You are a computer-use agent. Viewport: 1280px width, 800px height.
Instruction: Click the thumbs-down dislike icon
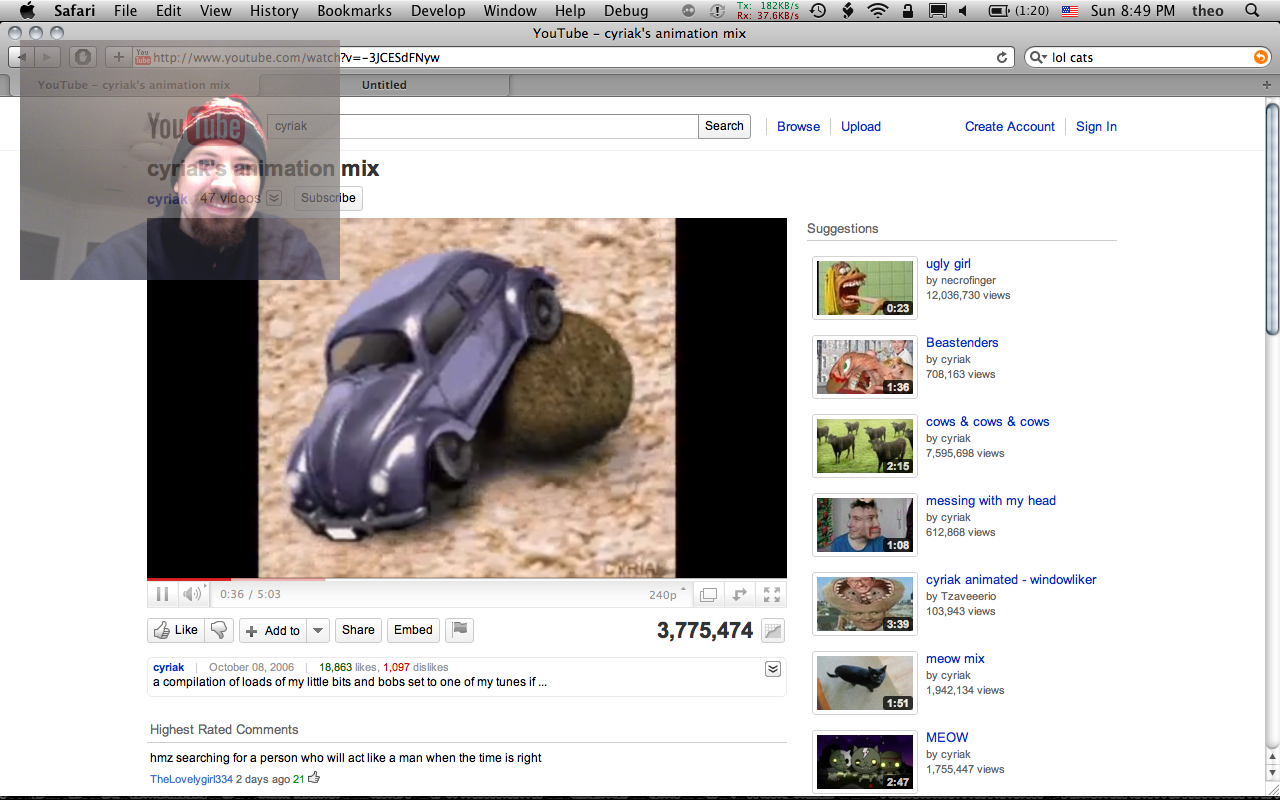(x=219, y=630)
